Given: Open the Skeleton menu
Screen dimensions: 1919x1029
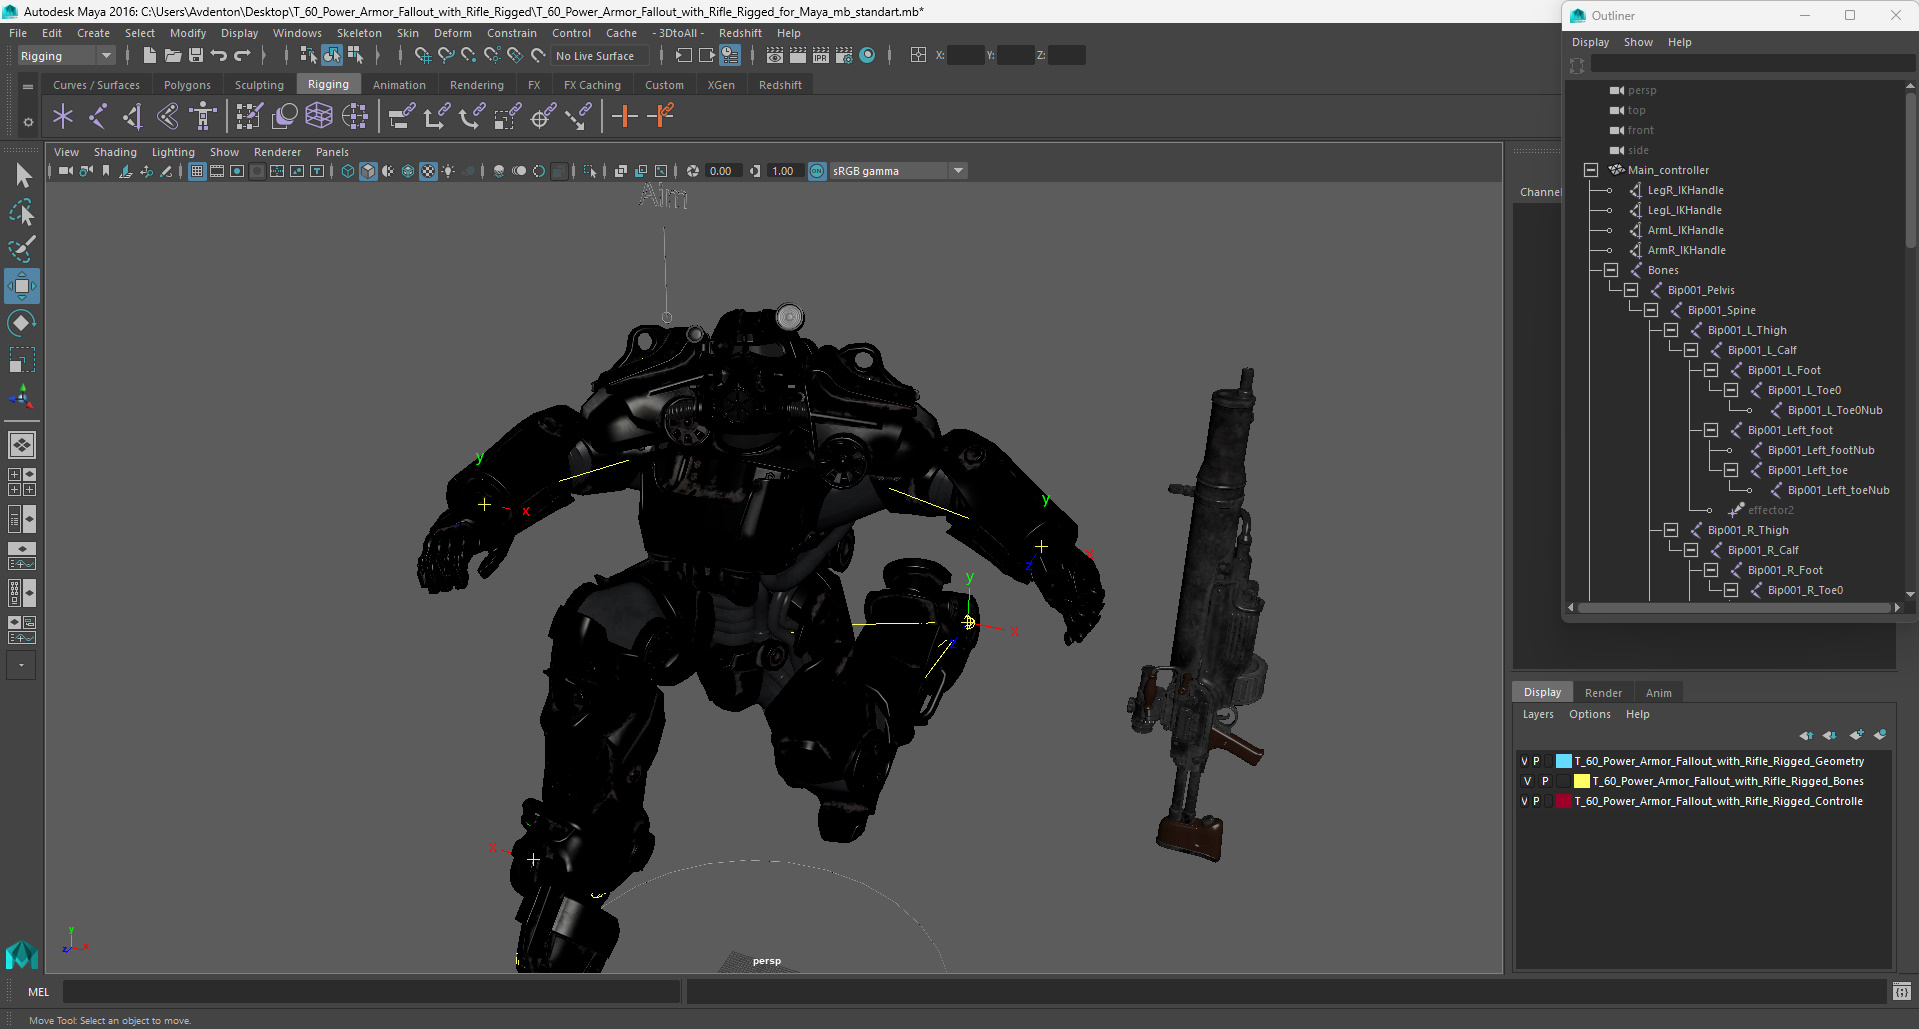Looking at the screenshot, I should [359, 33].
